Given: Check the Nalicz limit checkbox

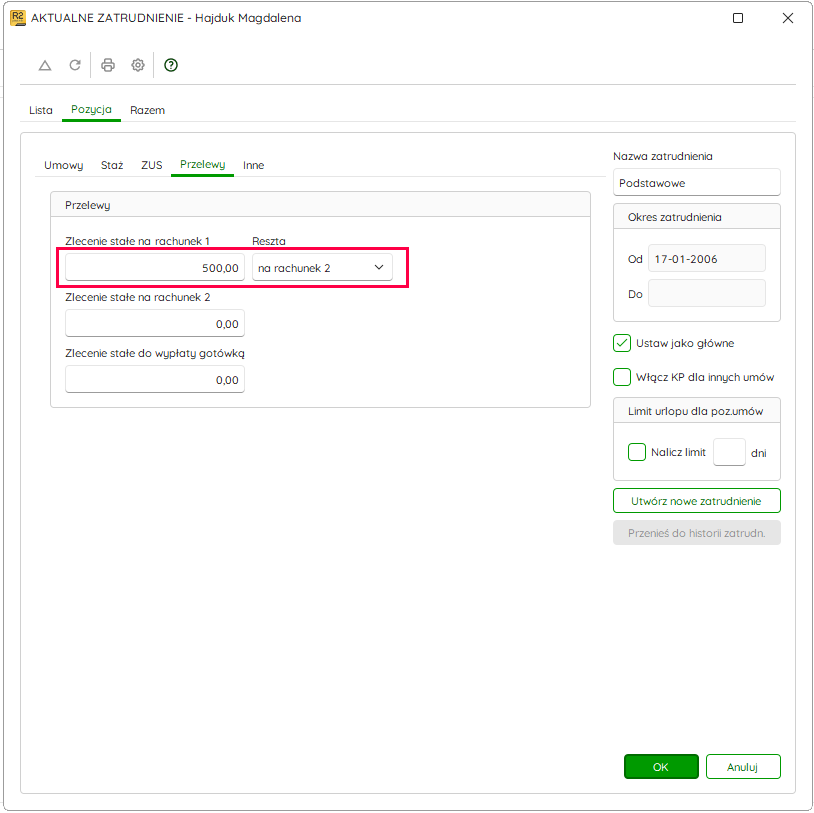Looking at the screenshot, I should point(637,452).
